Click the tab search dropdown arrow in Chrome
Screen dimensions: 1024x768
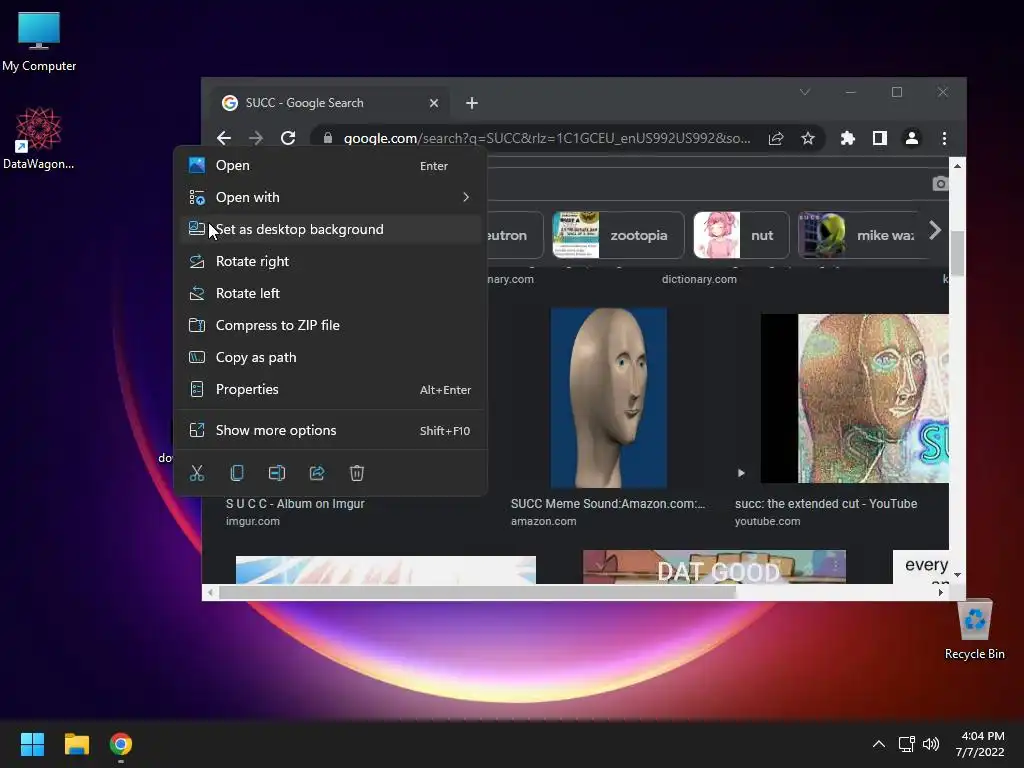coord(805,92)
